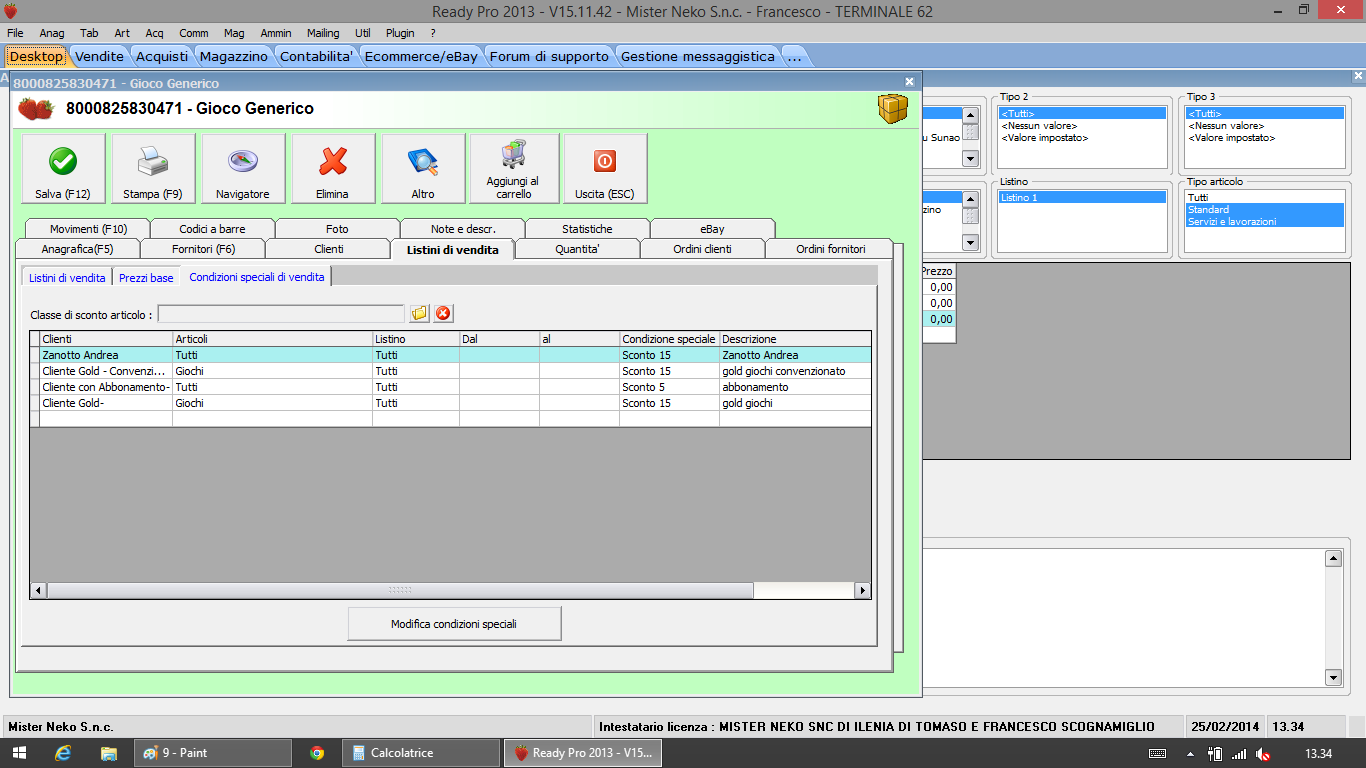The image size is (1366, 768).
Task: Focus the Classe di sconto articolo field
Action: click(x=281, y=314)
